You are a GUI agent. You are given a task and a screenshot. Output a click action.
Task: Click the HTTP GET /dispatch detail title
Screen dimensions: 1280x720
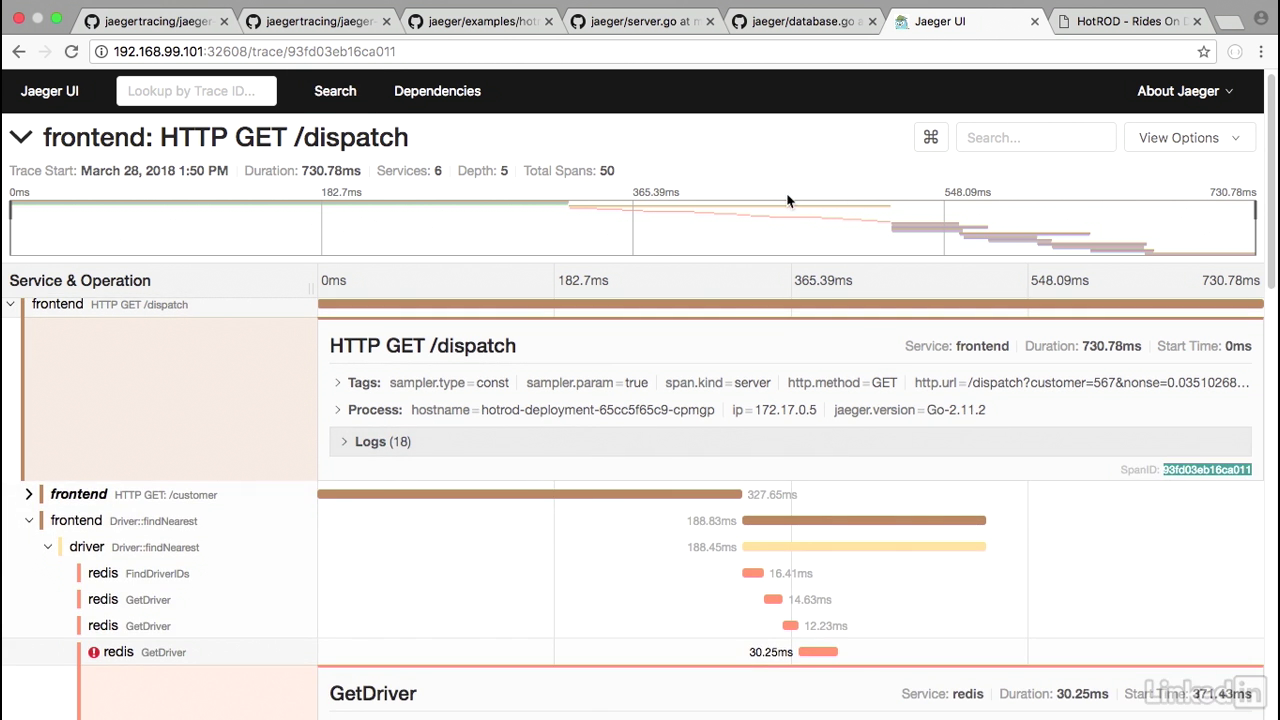pyautogui.click(x=423, y=346)
